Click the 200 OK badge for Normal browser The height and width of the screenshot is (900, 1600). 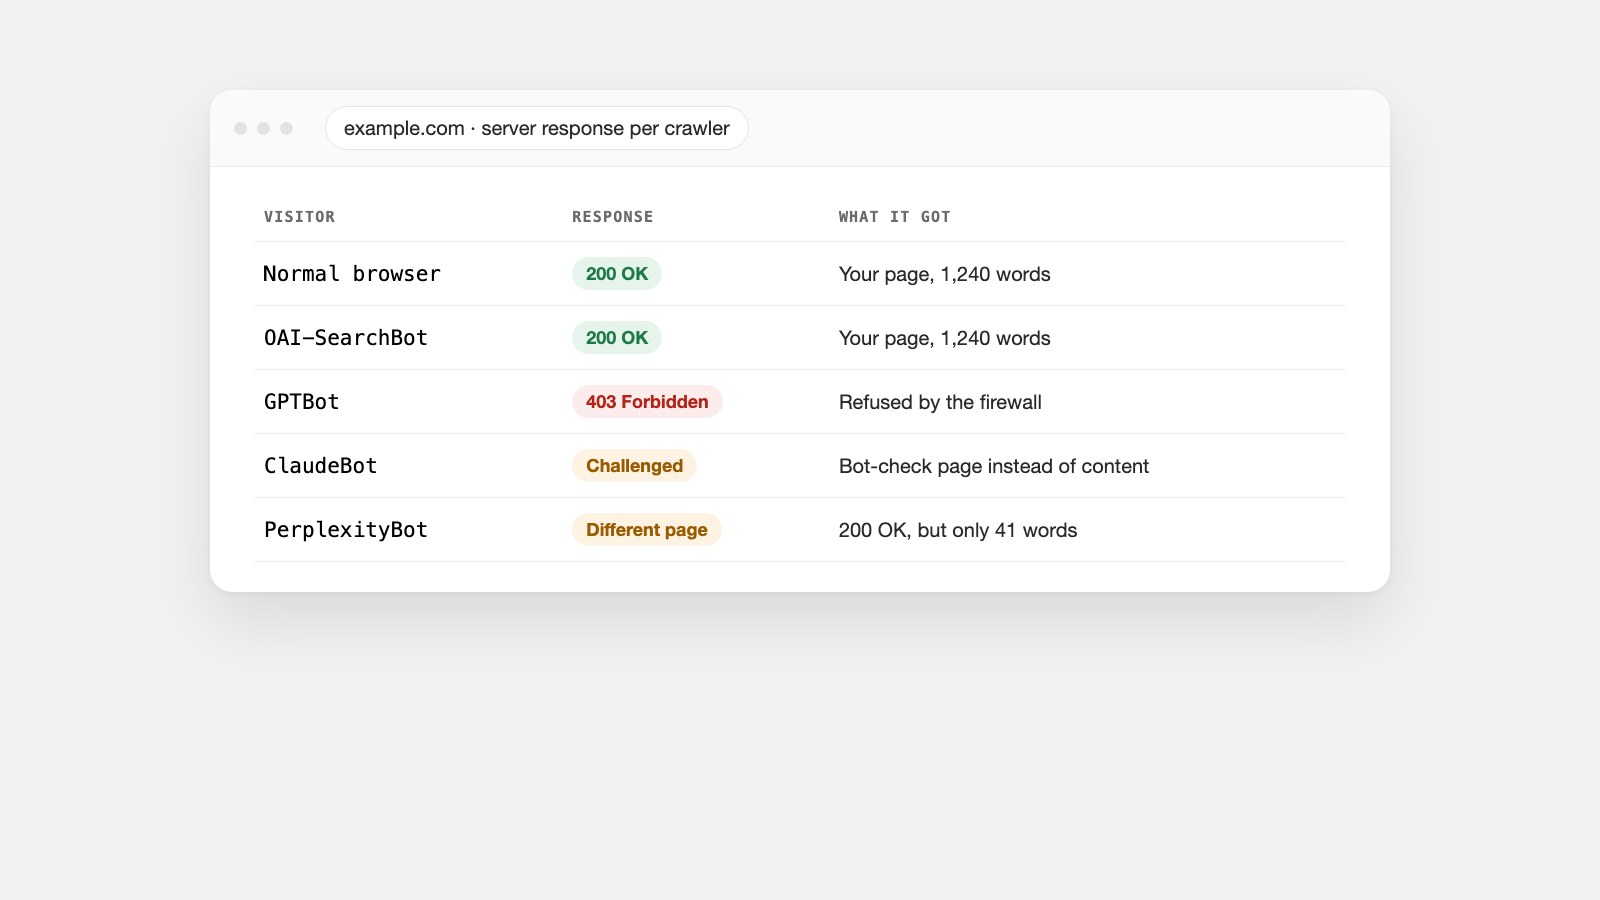pyautogui.click(x=617, y=274)
